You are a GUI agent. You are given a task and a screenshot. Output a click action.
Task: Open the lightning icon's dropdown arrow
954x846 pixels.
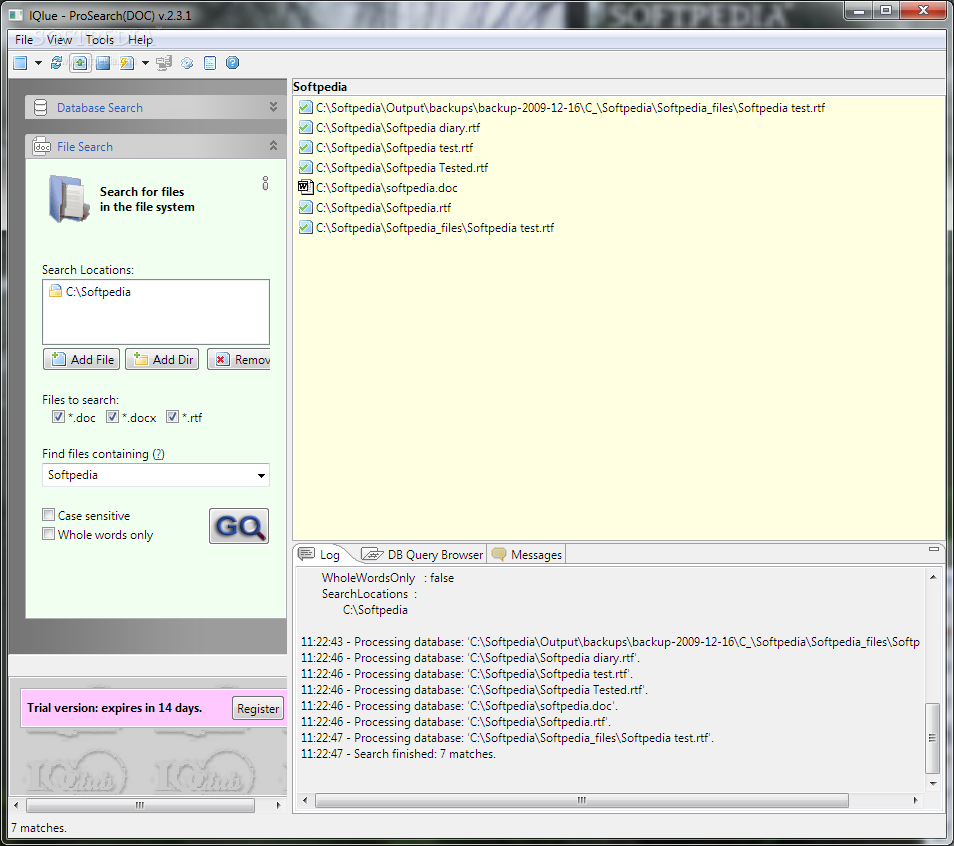(x=145, y=63)
